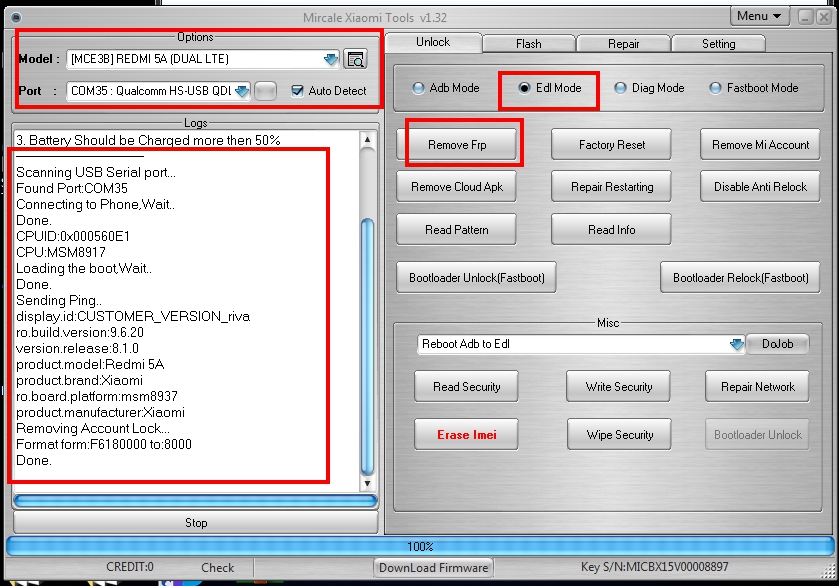Click the logs scrollbar up arrow
839x586 pixels.
click(x=367, y=140)
